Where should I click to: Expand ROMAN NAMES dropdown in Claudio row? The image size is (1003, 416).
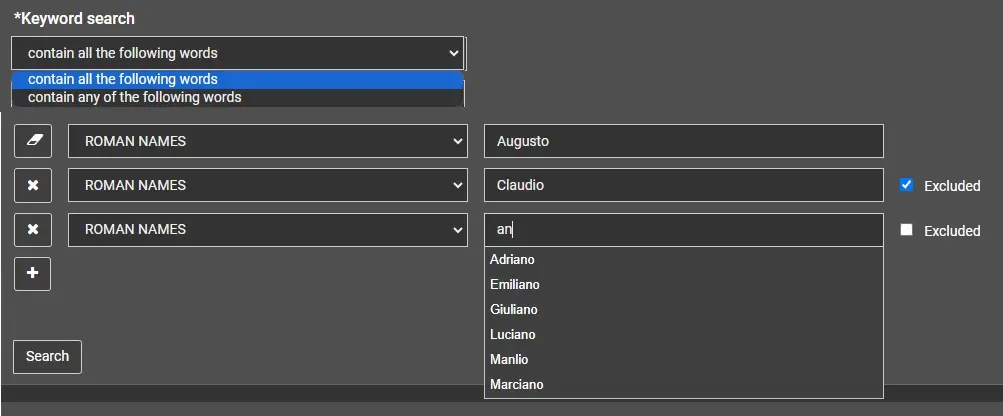(267, 185)
